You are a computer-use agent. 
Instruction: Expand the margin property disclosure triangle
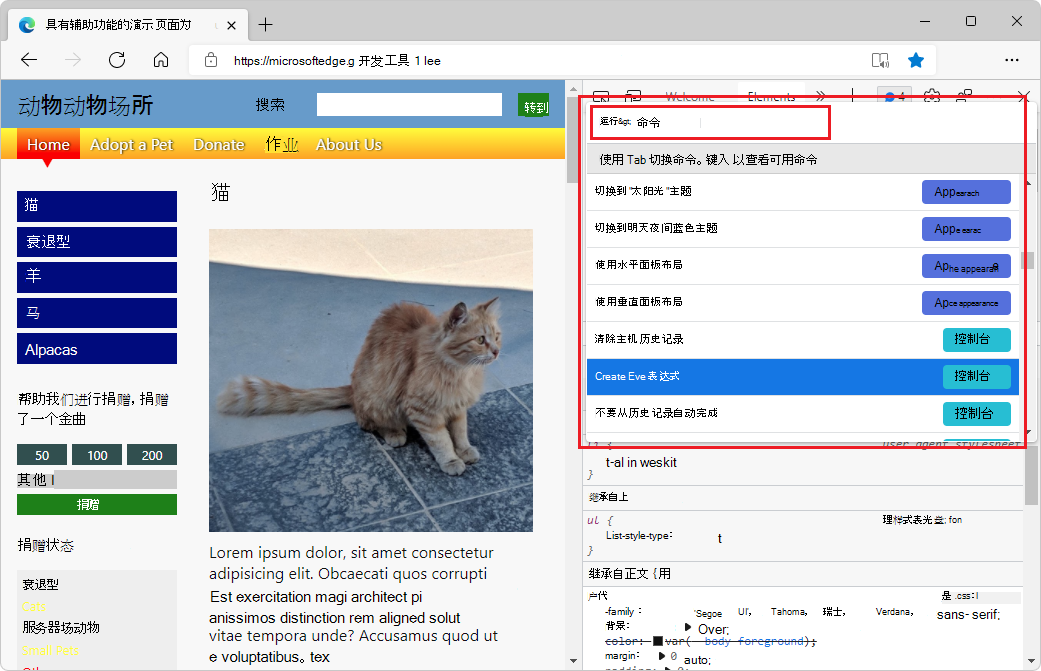coord(661,657)
